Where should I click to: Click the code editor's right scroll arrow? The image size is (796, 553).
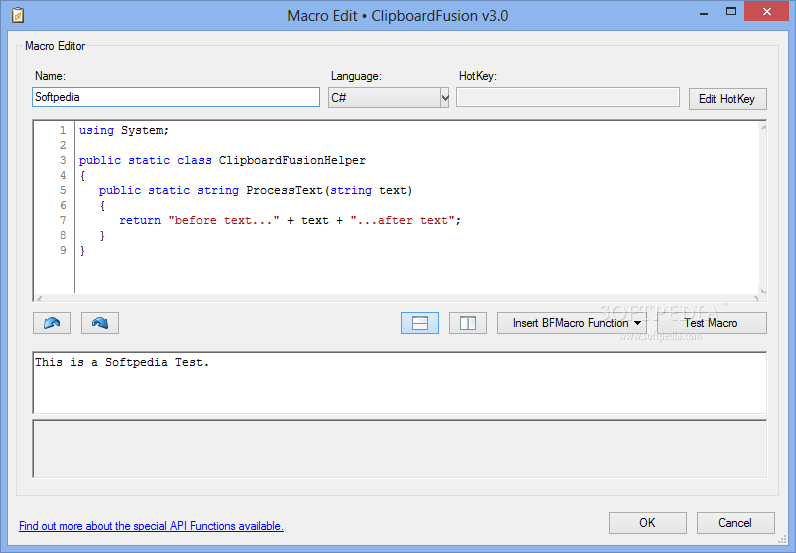coord(755,299)
